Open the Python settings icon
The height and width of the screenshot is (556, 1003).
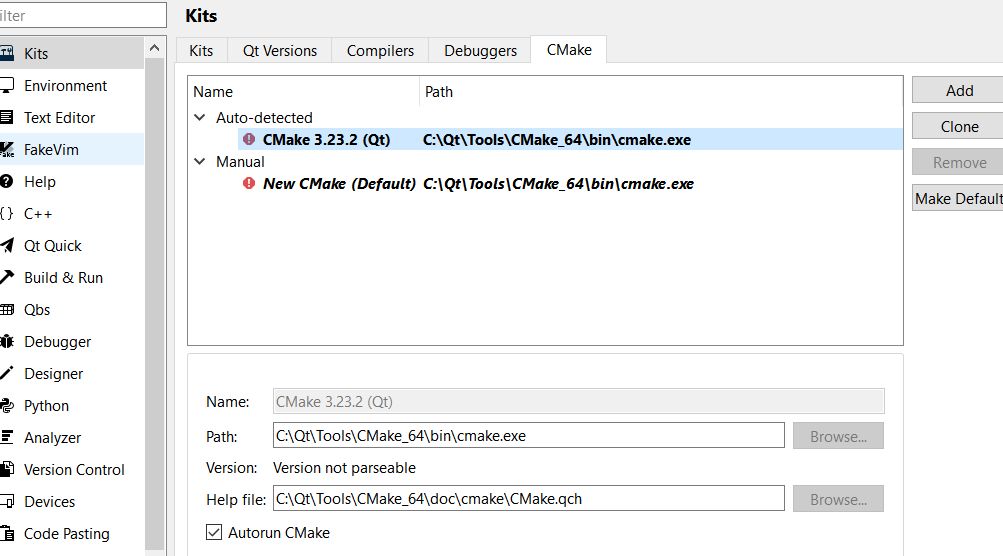pos(6,405)
